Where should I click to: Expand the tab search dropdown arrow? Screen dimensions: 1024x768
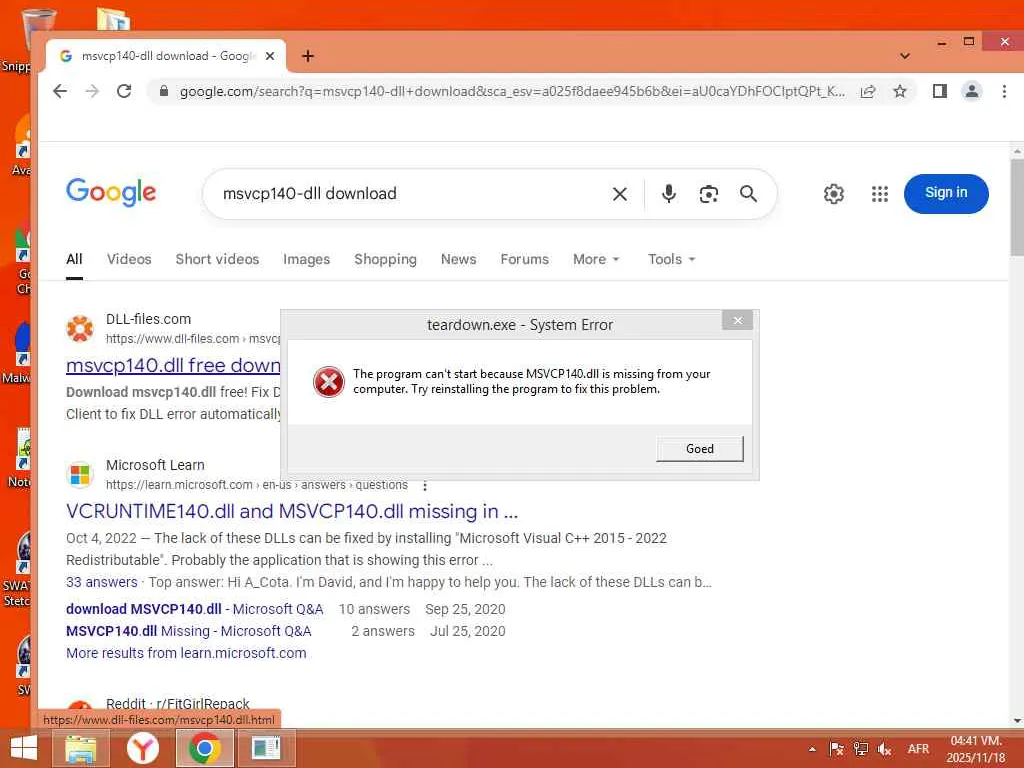click(x=904, y=56)
